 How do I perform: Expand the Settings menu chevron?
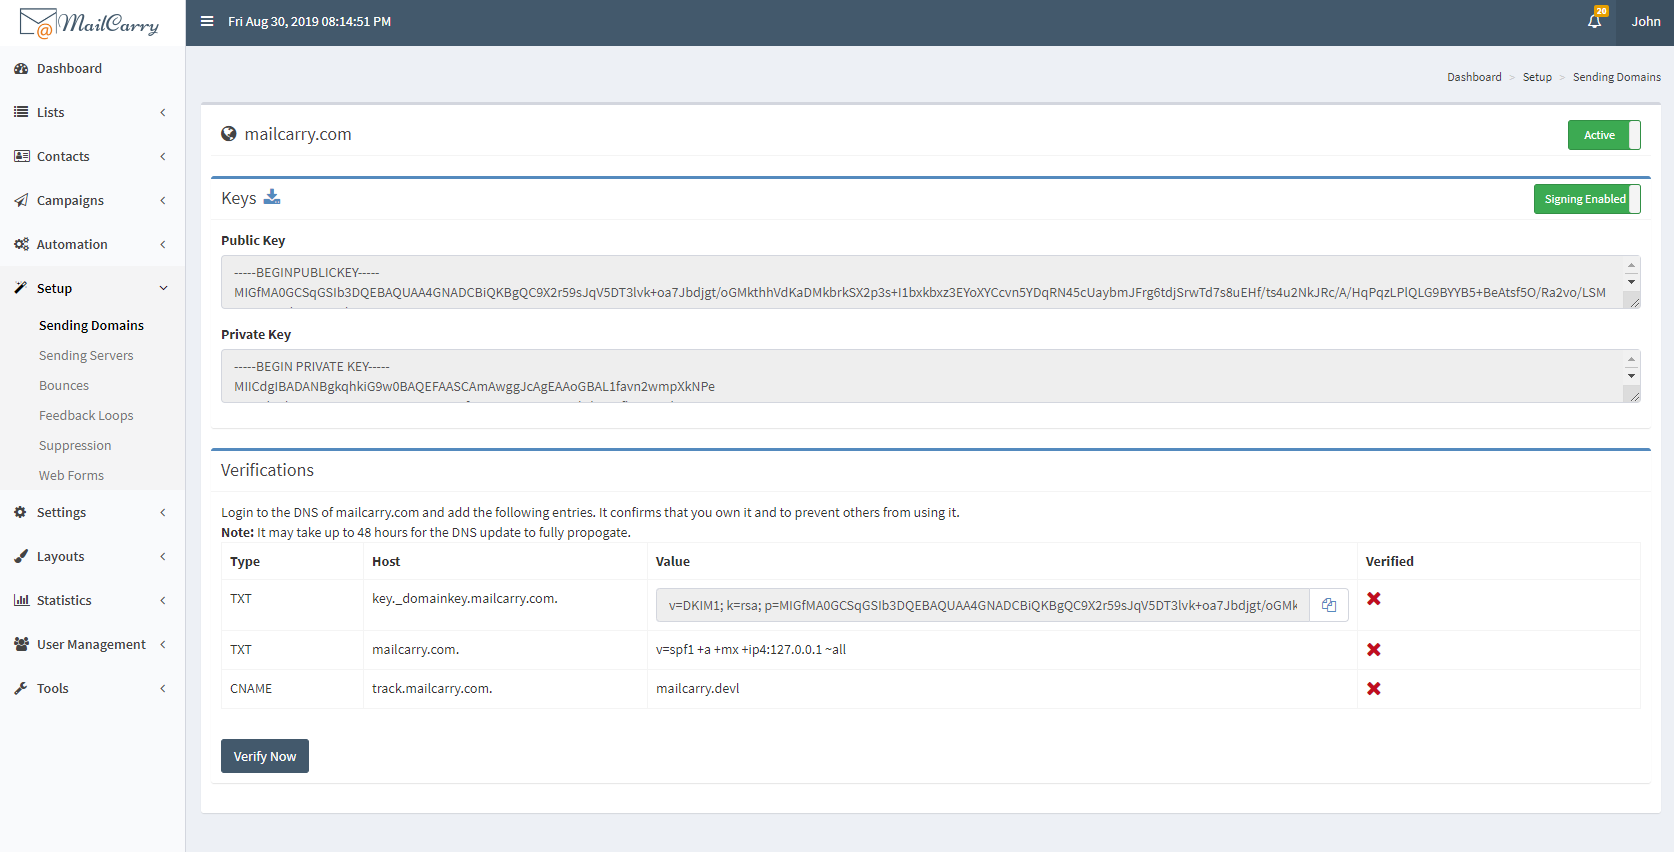click(x=163, y=513)
